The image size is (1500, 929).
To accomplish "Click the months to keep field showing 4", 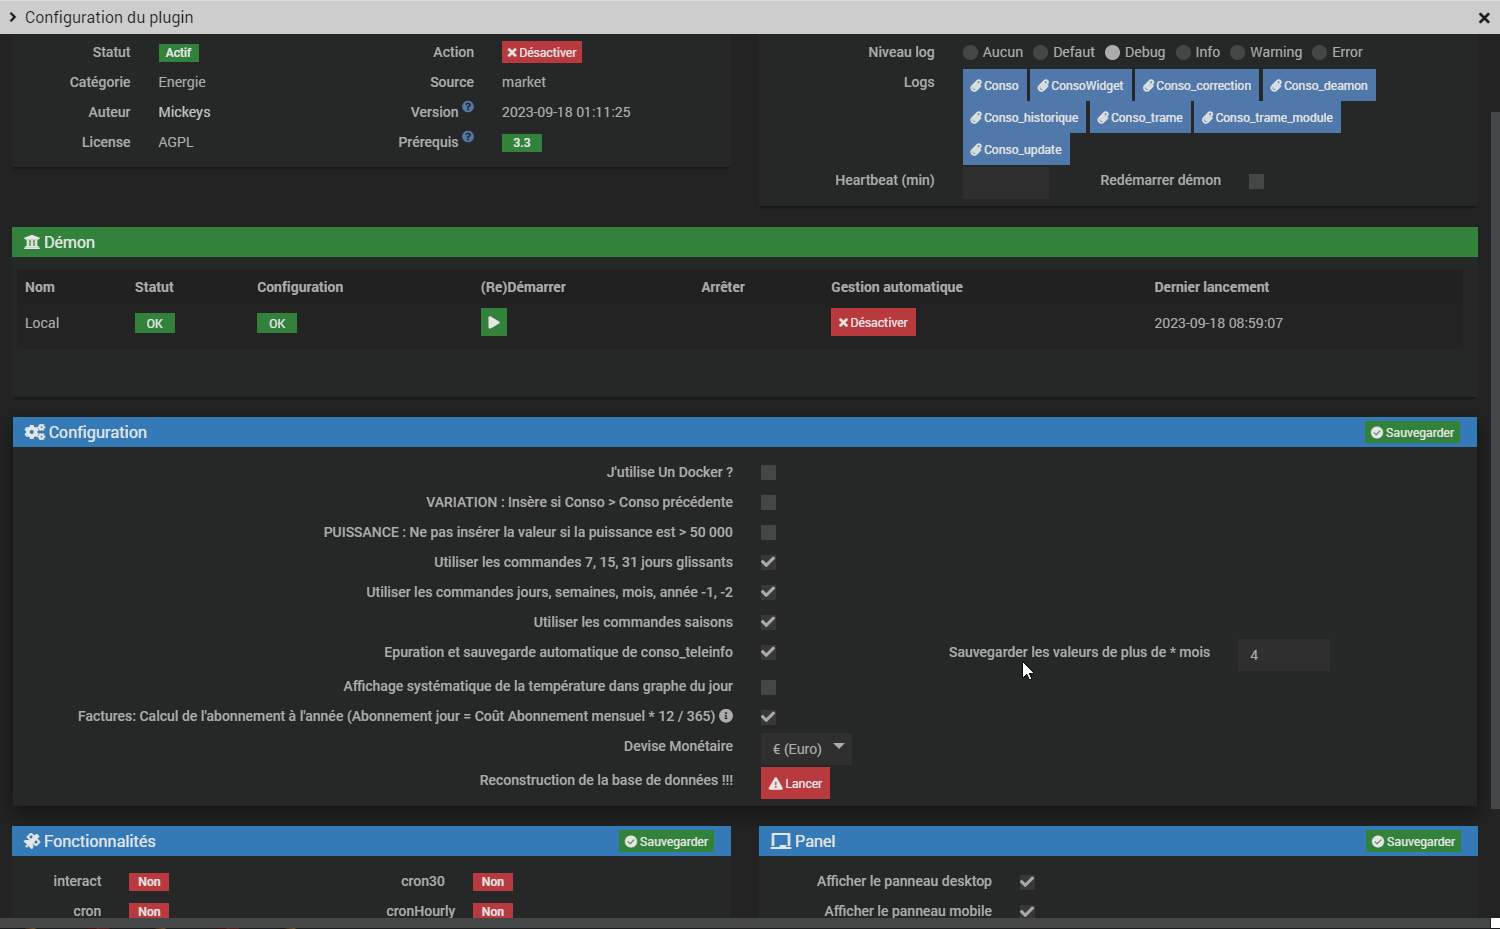I will tap(1284, 655).
